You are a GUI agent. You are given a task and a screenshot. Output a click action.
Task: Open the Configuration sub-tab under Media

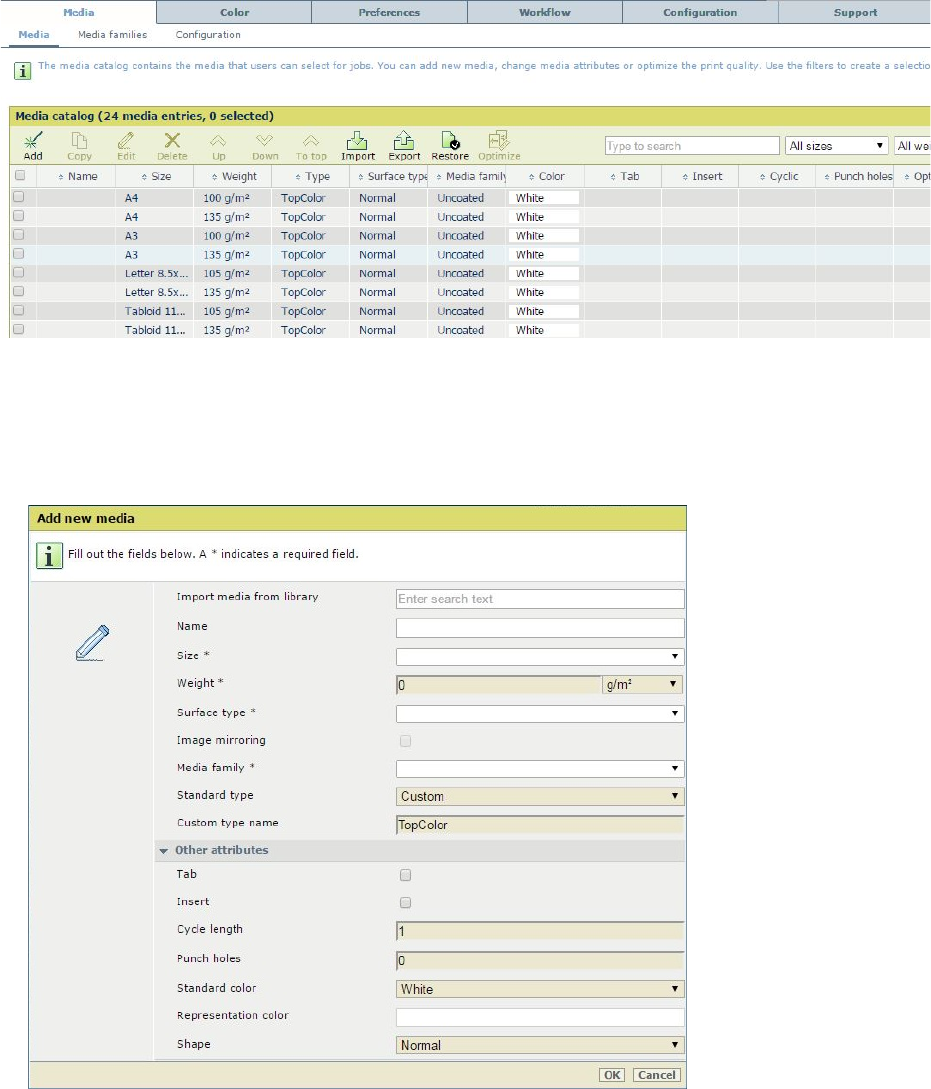click(x=208, y=35)
